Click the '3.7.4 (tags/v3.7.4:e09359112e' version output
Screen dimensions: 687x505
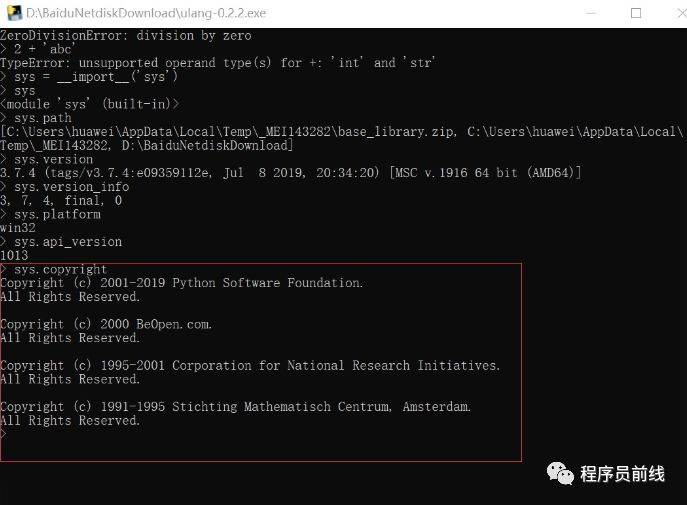[290, 173]
